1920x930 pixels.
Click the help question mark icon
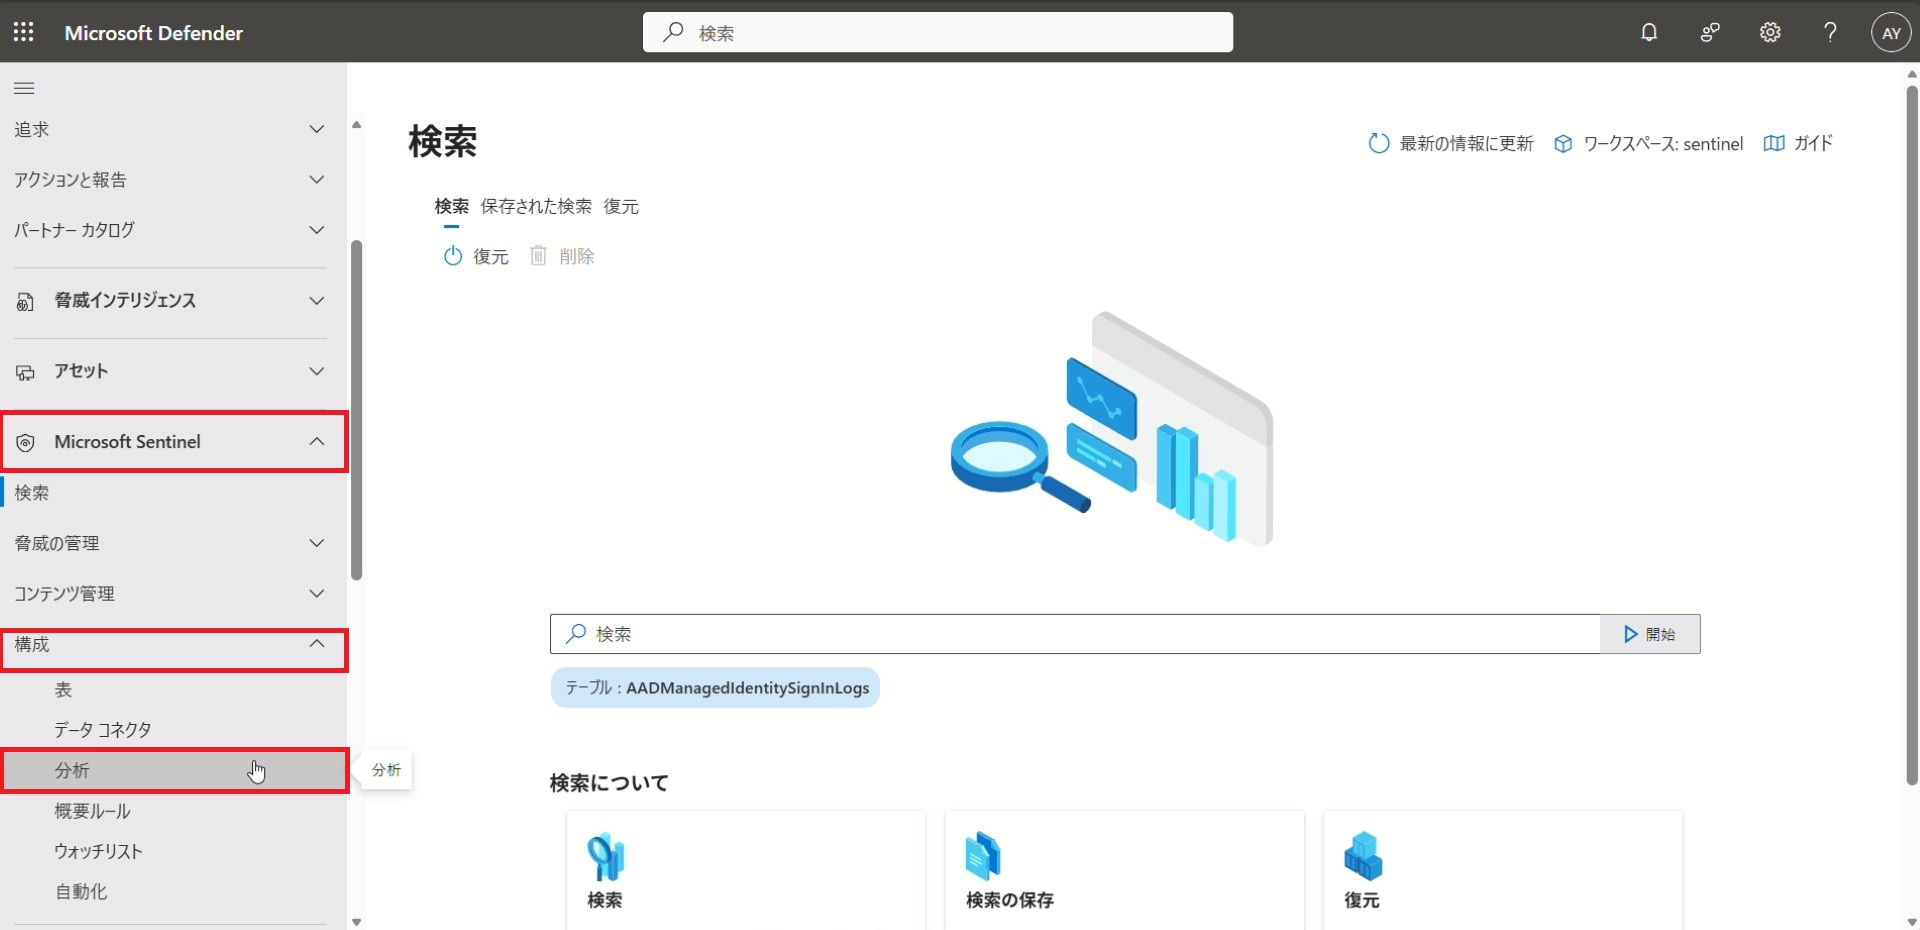click(x=1830, y=32)
